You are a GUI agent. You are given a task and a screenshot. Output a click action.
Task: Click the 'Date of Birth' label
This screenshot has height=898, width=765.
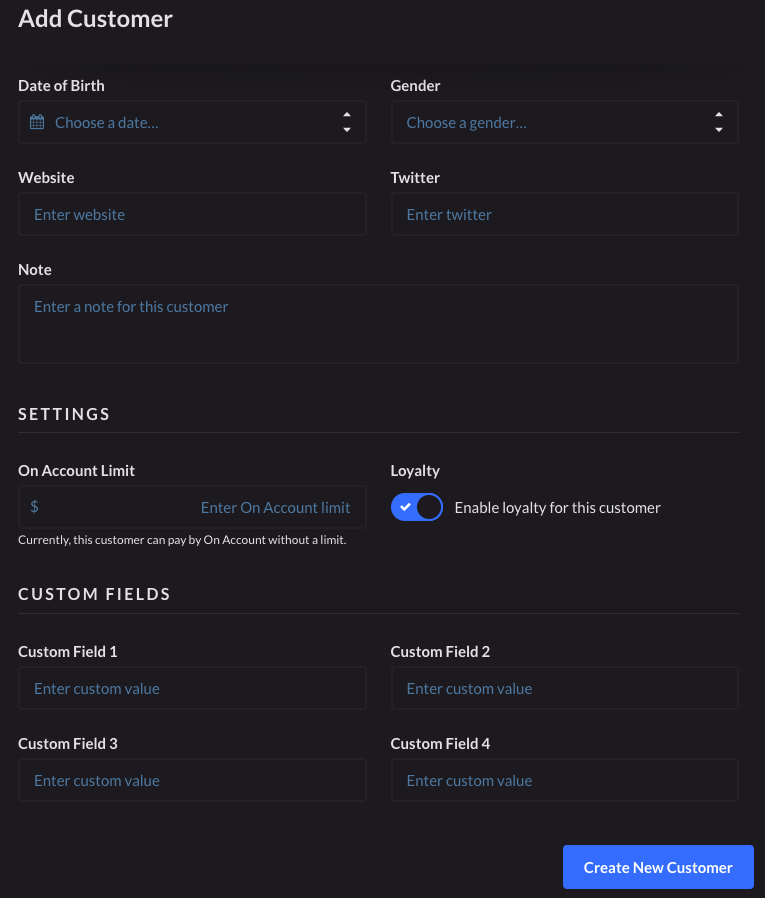click(x=61, y=86)
